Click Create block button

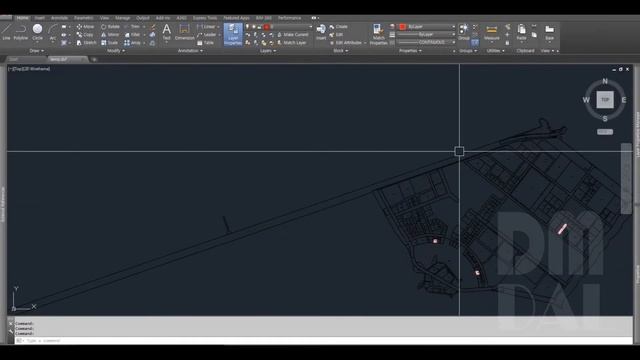pyautogui.click(x=338, y=27)
